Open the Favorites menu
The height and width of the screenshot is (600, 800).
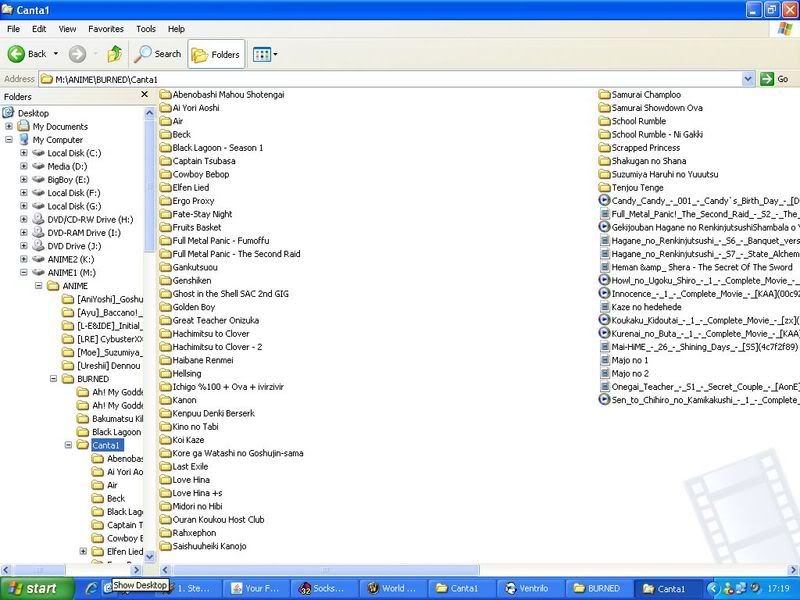(x=106, y=29)
